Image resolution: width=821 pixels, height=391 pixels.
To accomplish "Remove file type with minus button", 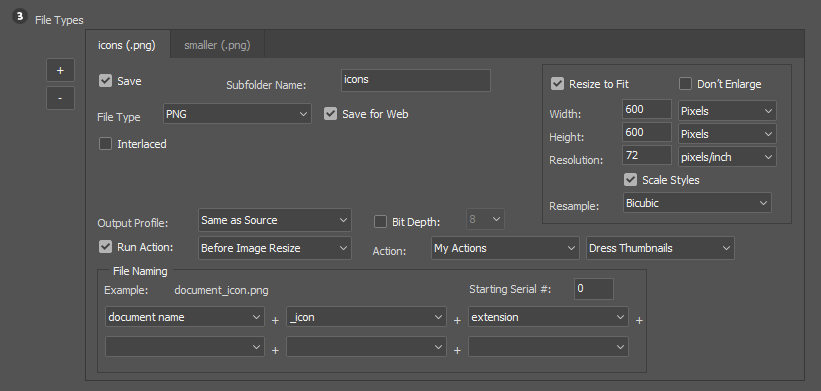I will point(60,98).
